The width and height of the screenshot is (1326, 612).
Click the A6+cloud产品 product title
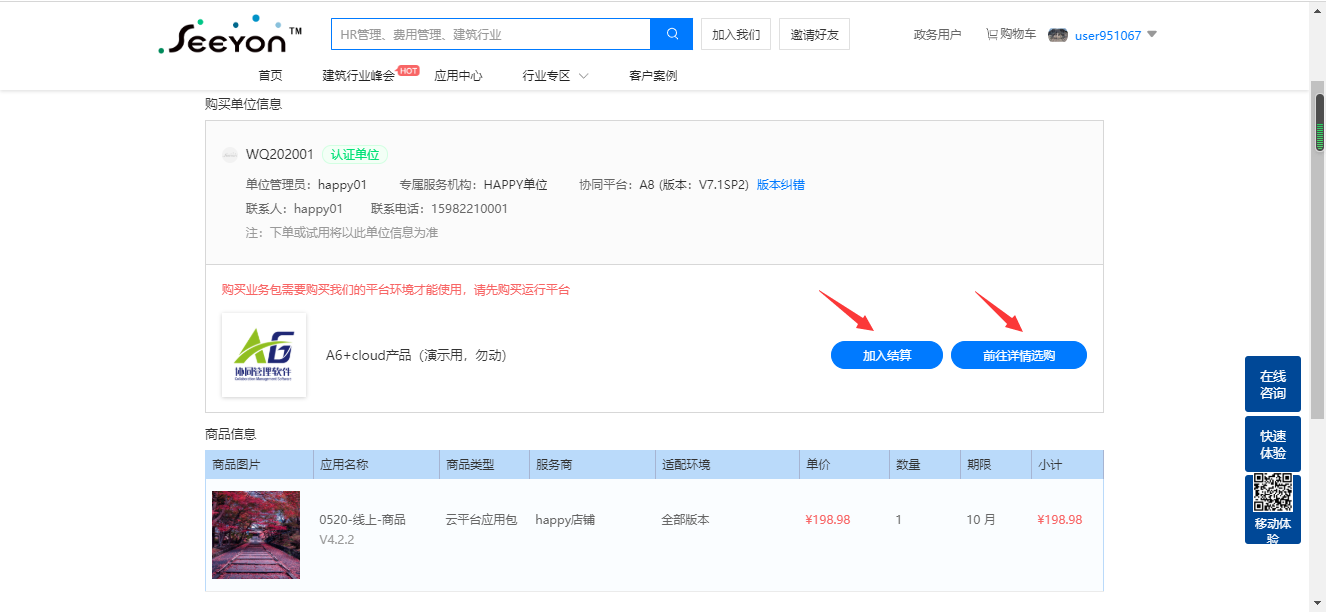(416, 355)
